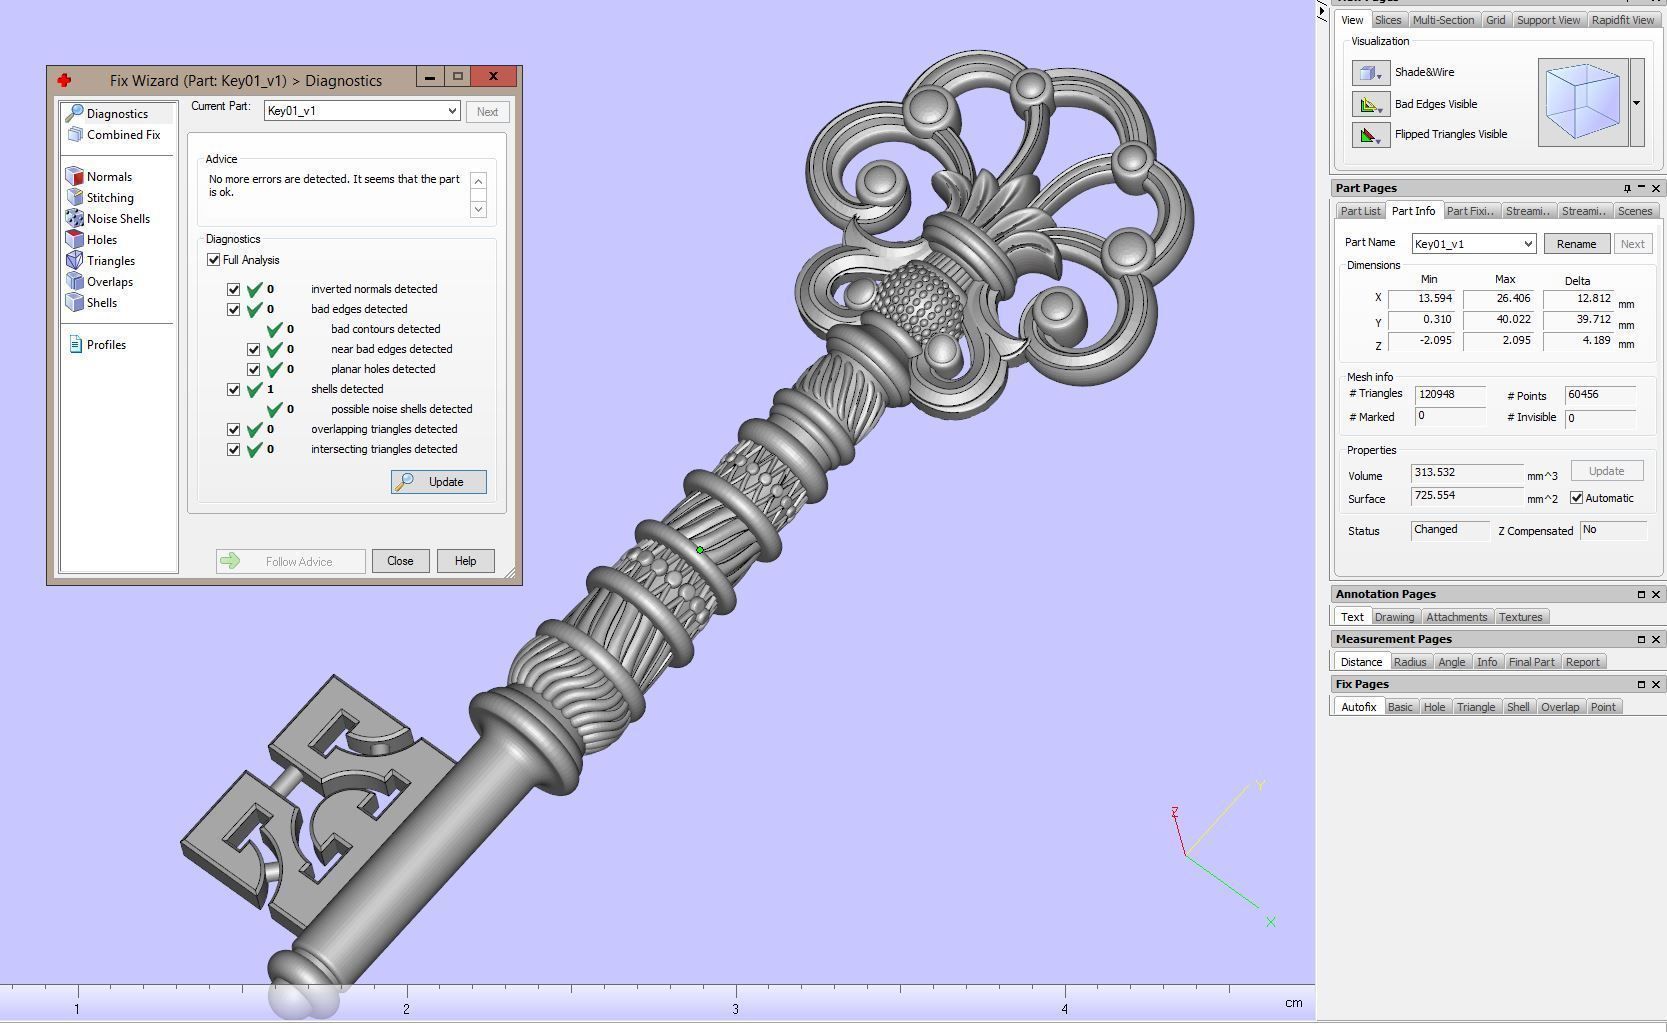Expand the Part Name combo box

1527,244
